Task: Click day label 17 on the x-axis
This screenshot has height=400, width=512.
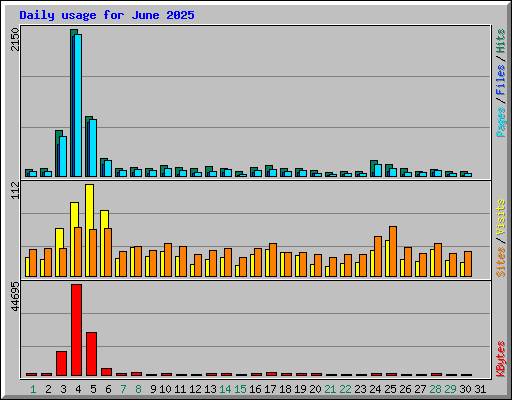Action: coord(270,389)
